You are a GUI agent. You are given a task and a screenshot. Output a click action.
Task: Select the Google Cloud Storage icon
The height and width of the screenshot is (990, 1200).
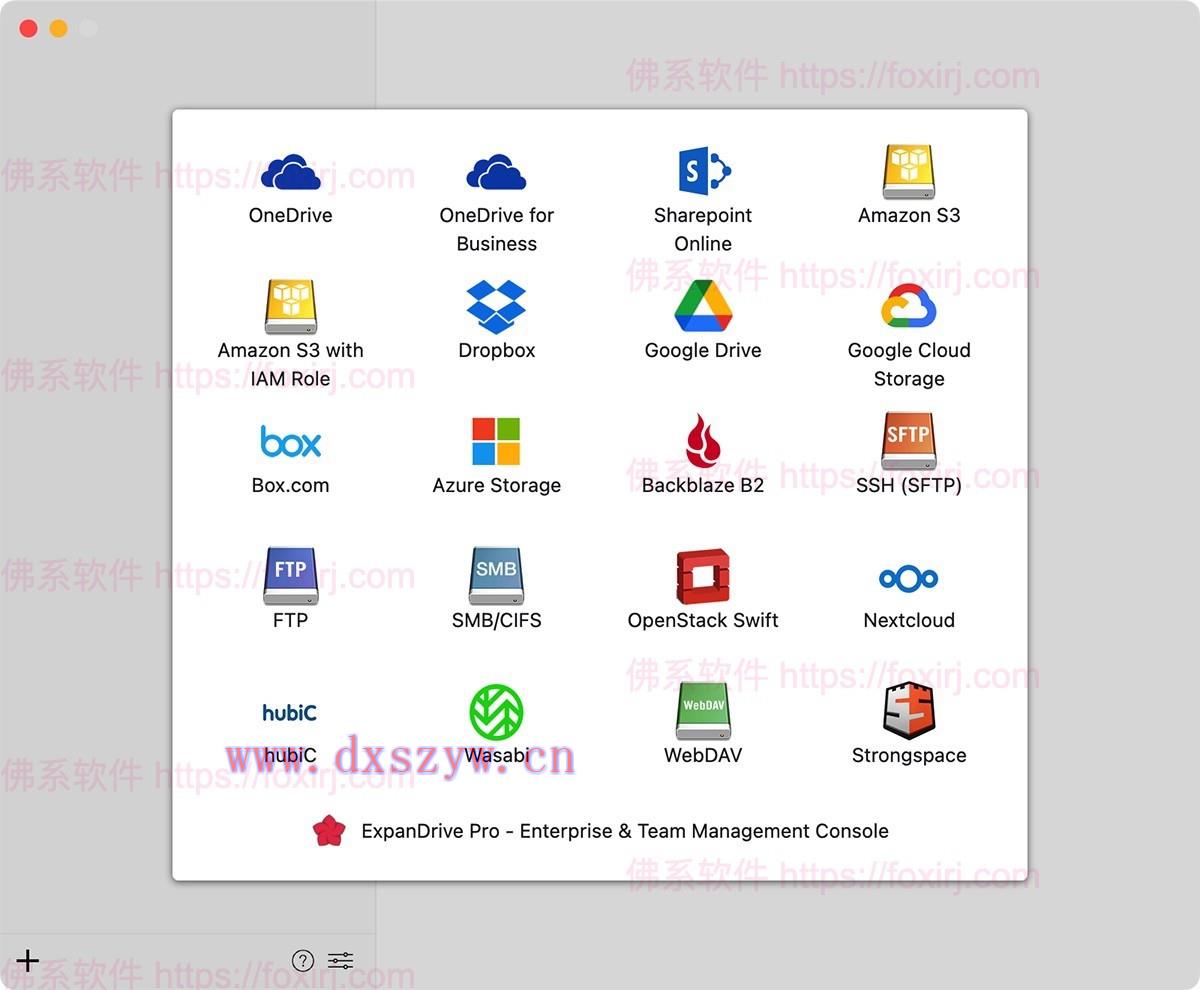point(909,306)
